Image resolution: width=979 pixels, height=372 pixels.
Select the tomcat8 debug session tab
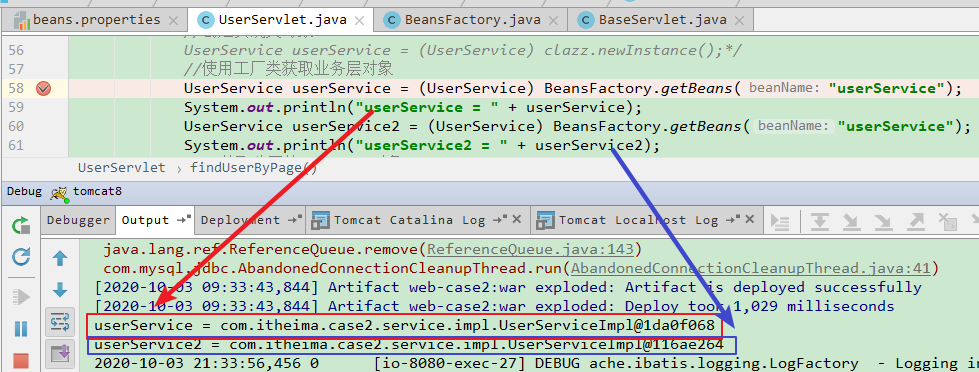pyautogui.click(x=87, y=193)
